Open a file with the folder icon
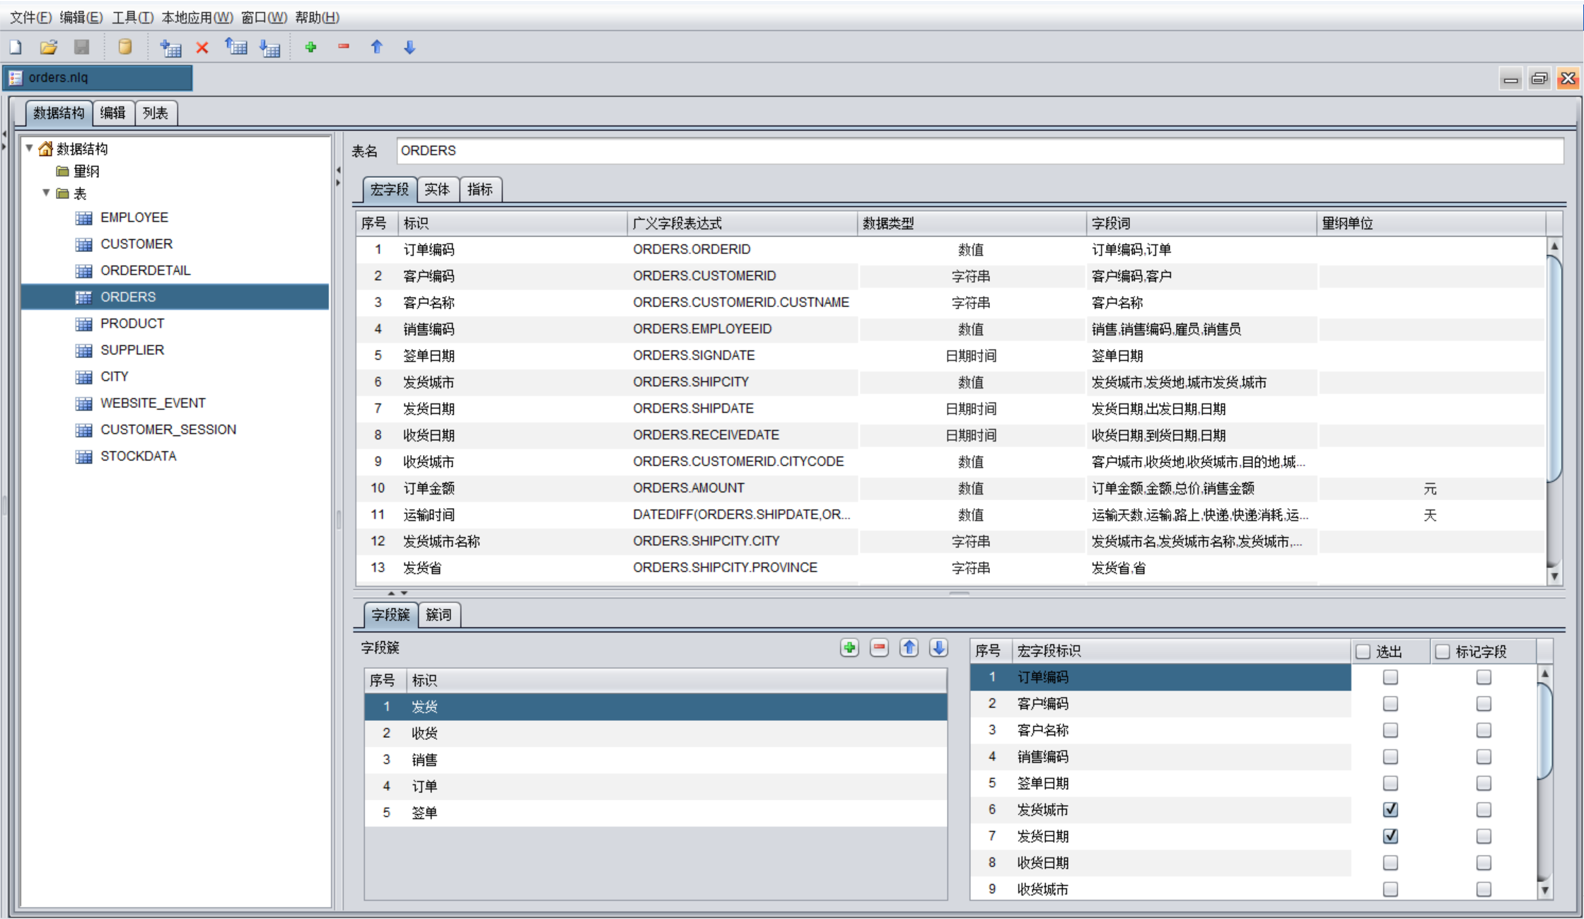 (x=48, y=47)
